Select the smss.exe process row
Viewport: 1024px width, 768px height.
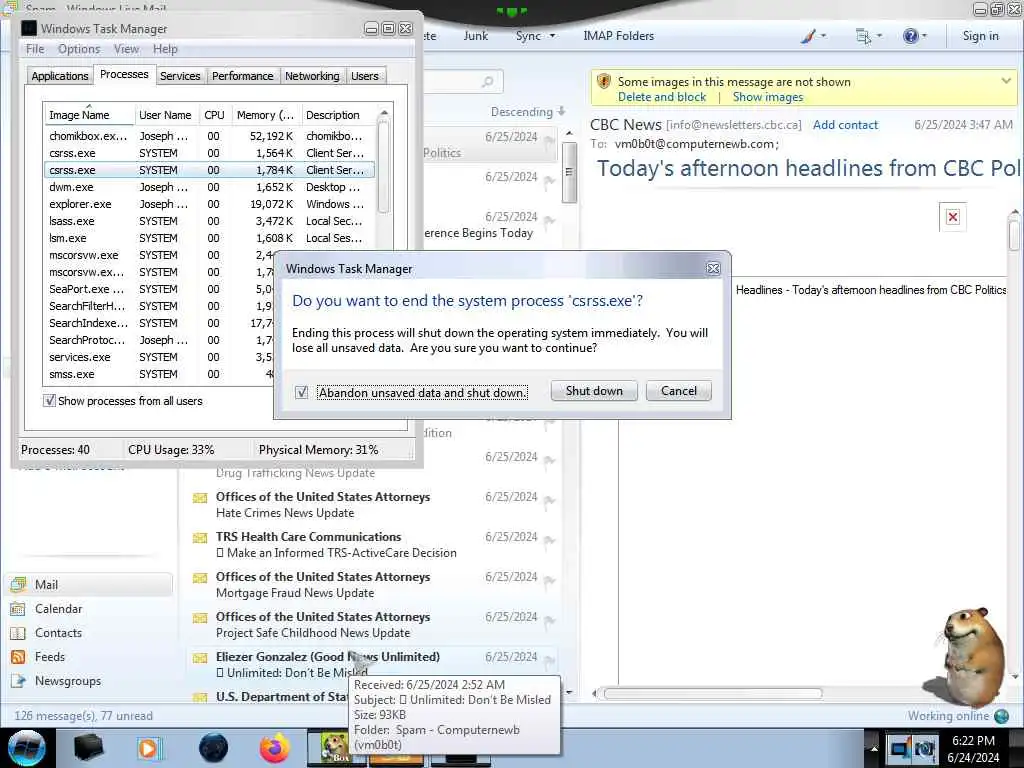[158, 374]
